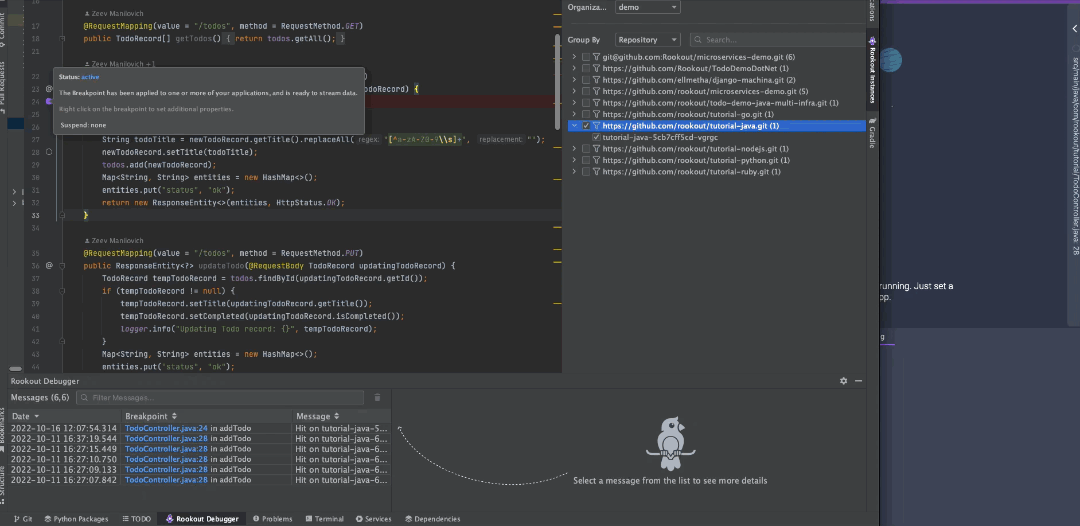Collapse the tutorial-java.git tree node
The width and height of the screenshot is (1080, 526).
(x=574, y=126)
